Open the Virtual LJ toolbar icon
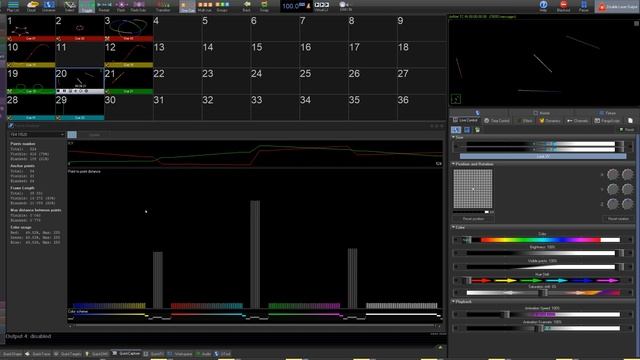The width and height of the screenshot is (640, 360). (321, 6)
